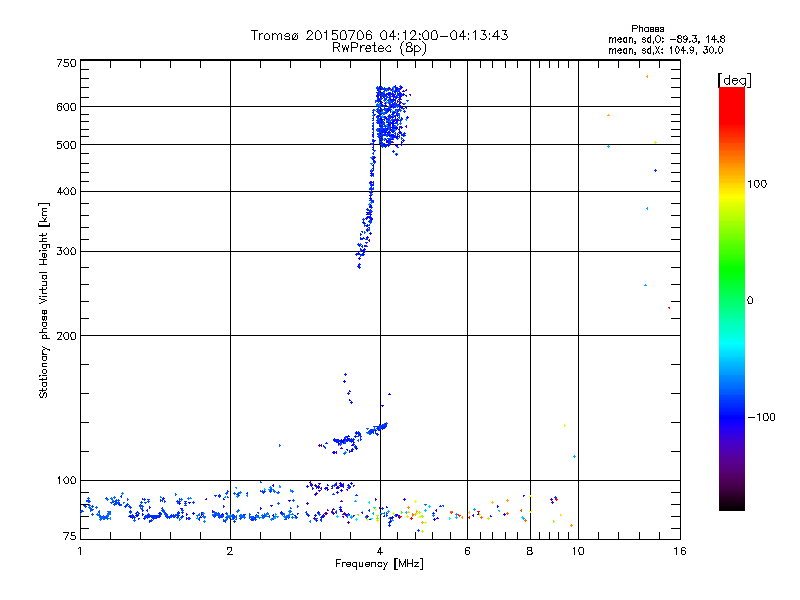Image resolution: width=800 pixels, height=600 pixels.
Task: Click the y-axis tick label '100'
Action: pyautogui.click(x=66, y=481)
